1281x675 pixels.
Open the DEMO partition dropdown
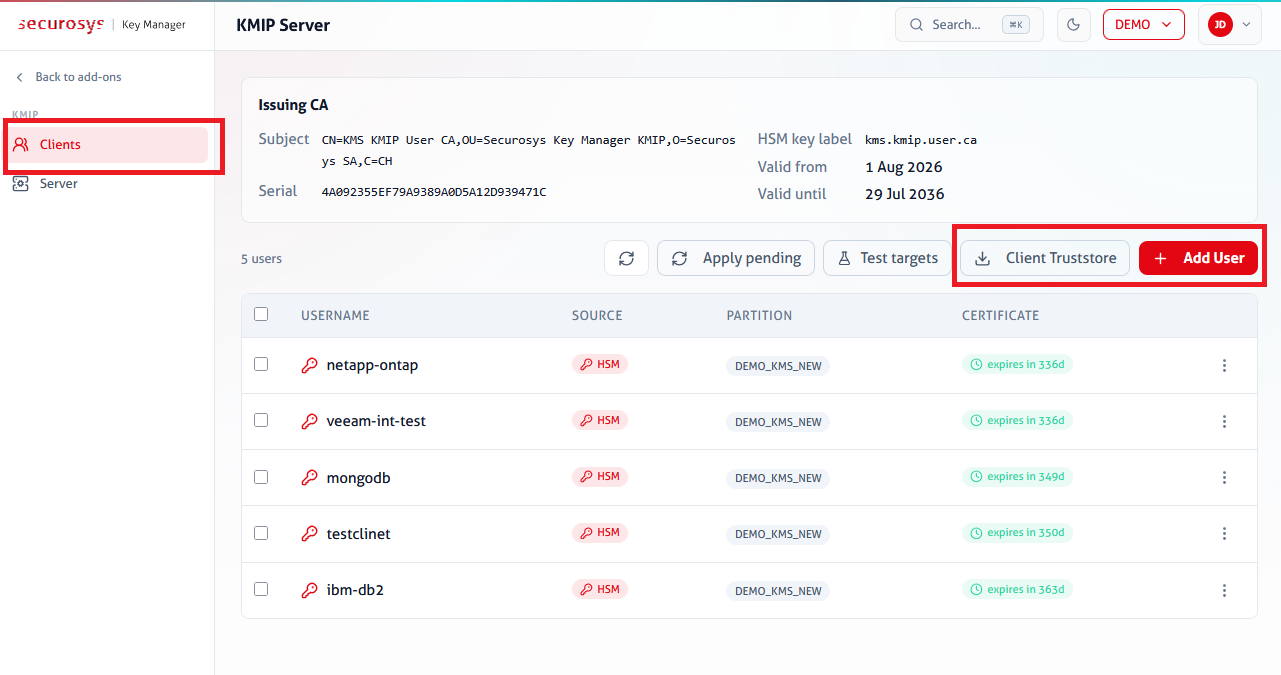pyautogui.click(x=1143, y=24)
